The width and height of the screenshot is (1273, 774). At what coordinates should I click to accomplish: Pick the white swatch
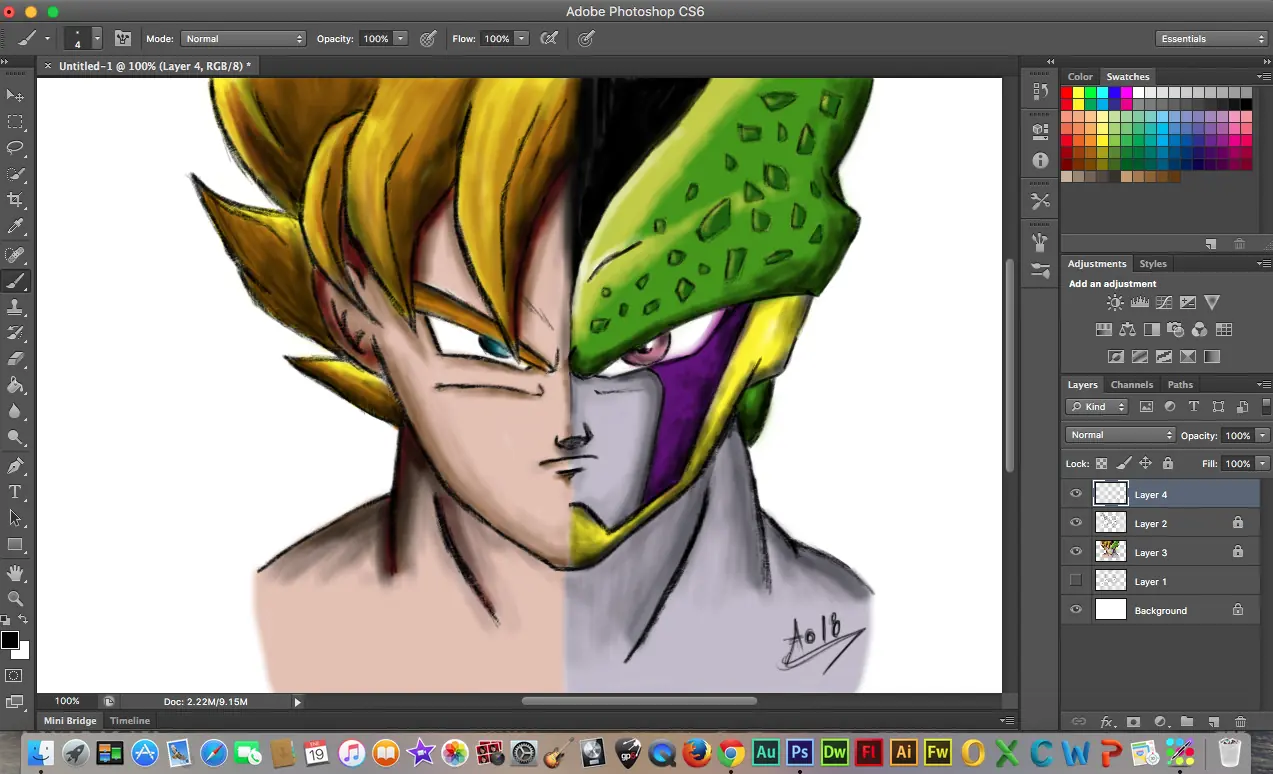point(1138,93)
